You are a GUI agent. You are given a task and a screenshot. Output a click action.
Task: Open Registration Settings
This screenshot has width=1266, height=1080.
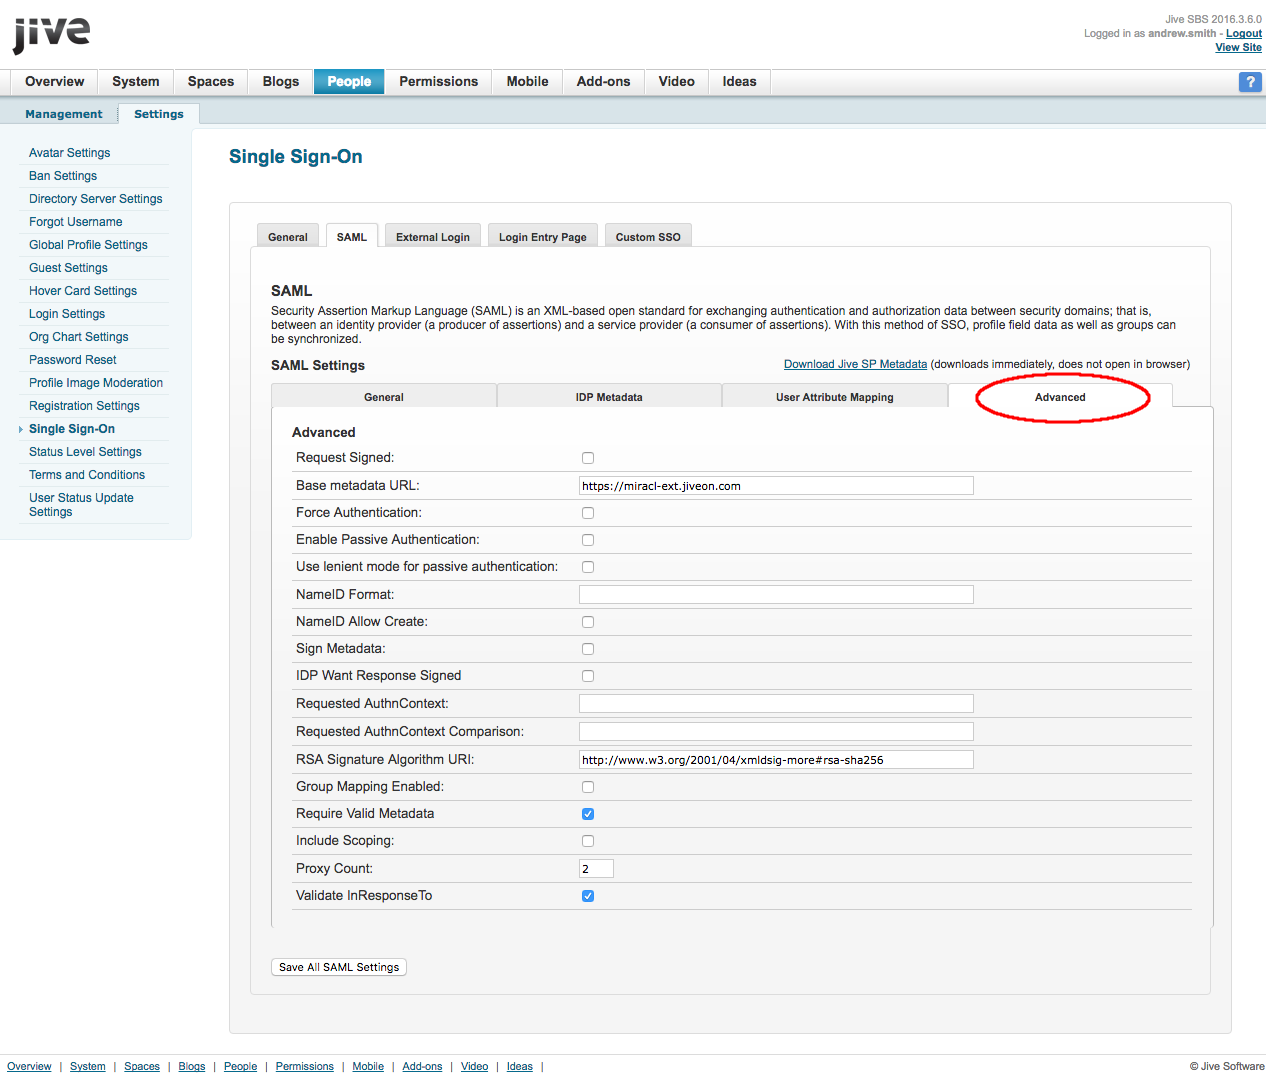pos(84,406)
